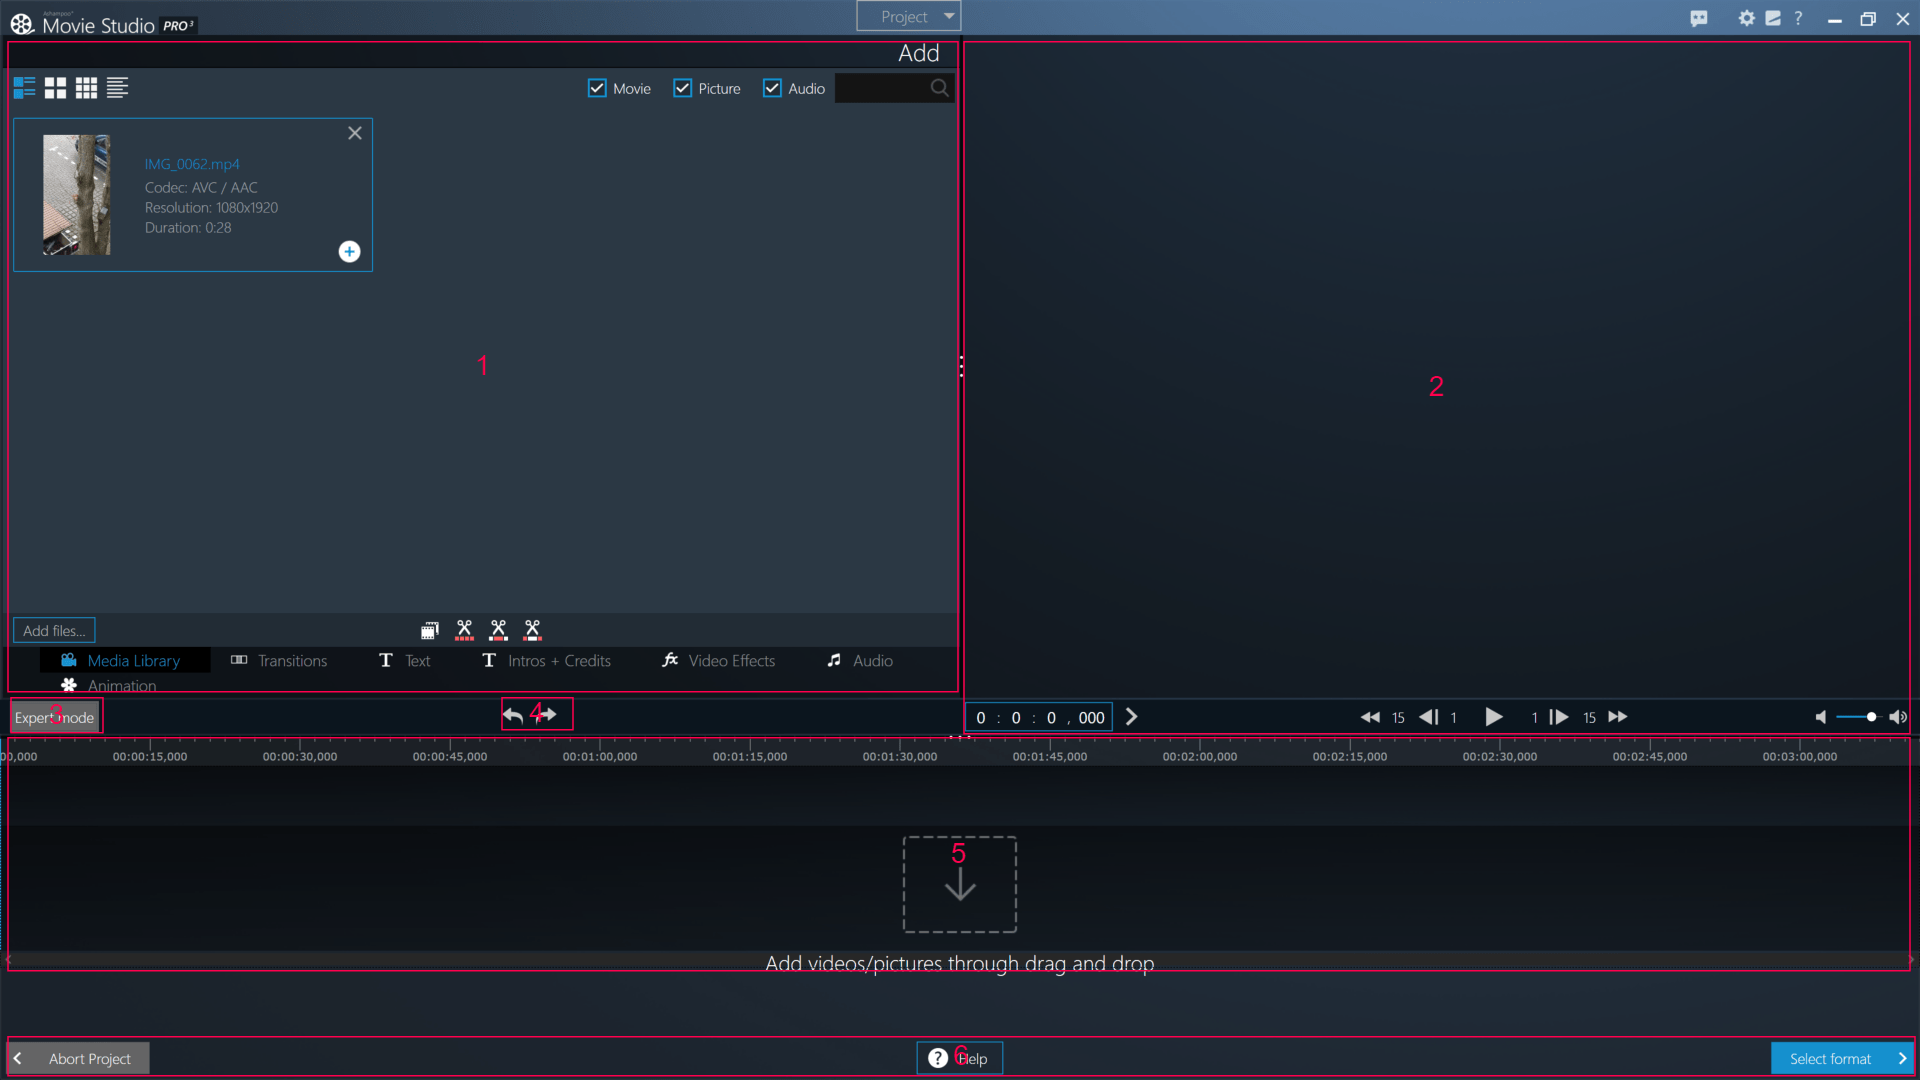This screenshot has height=1080, width=1920.
Task: Open the question mark help in title bar
Action: click(x=1798, y=18)
